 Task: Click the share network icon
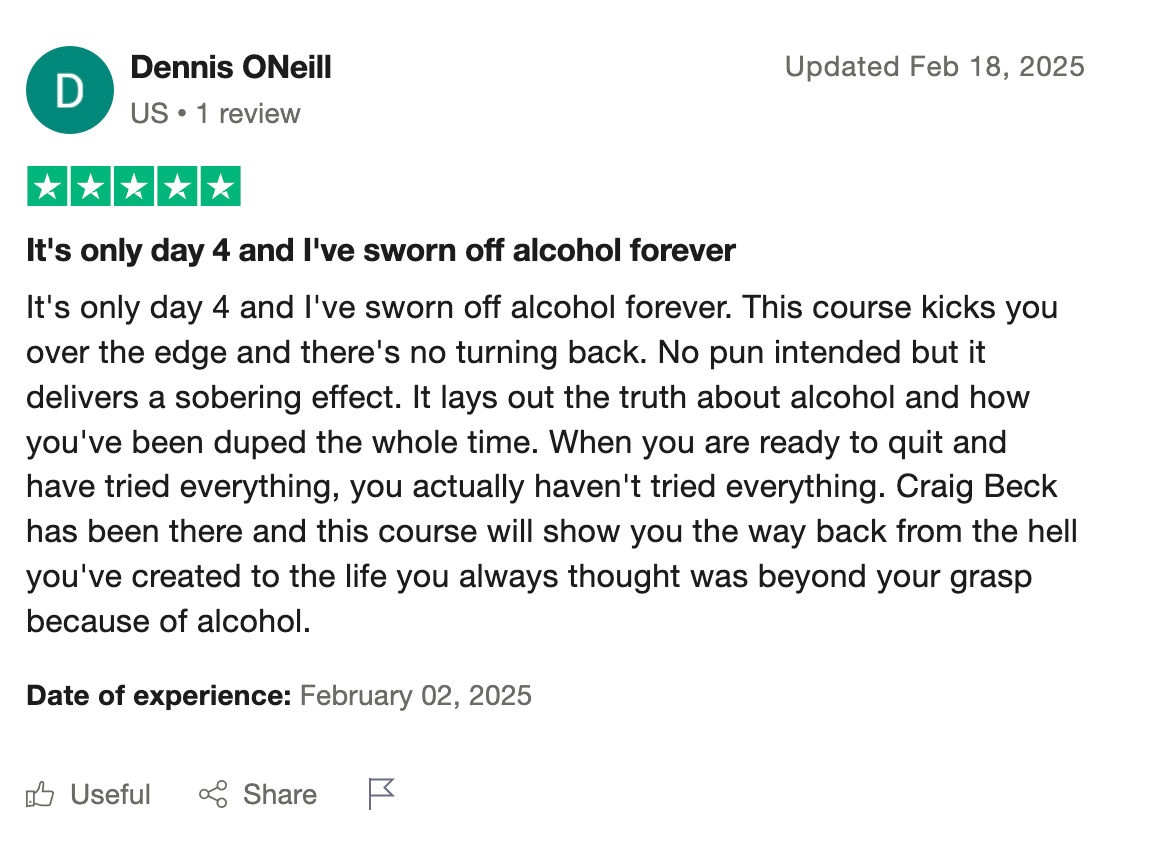213,795
